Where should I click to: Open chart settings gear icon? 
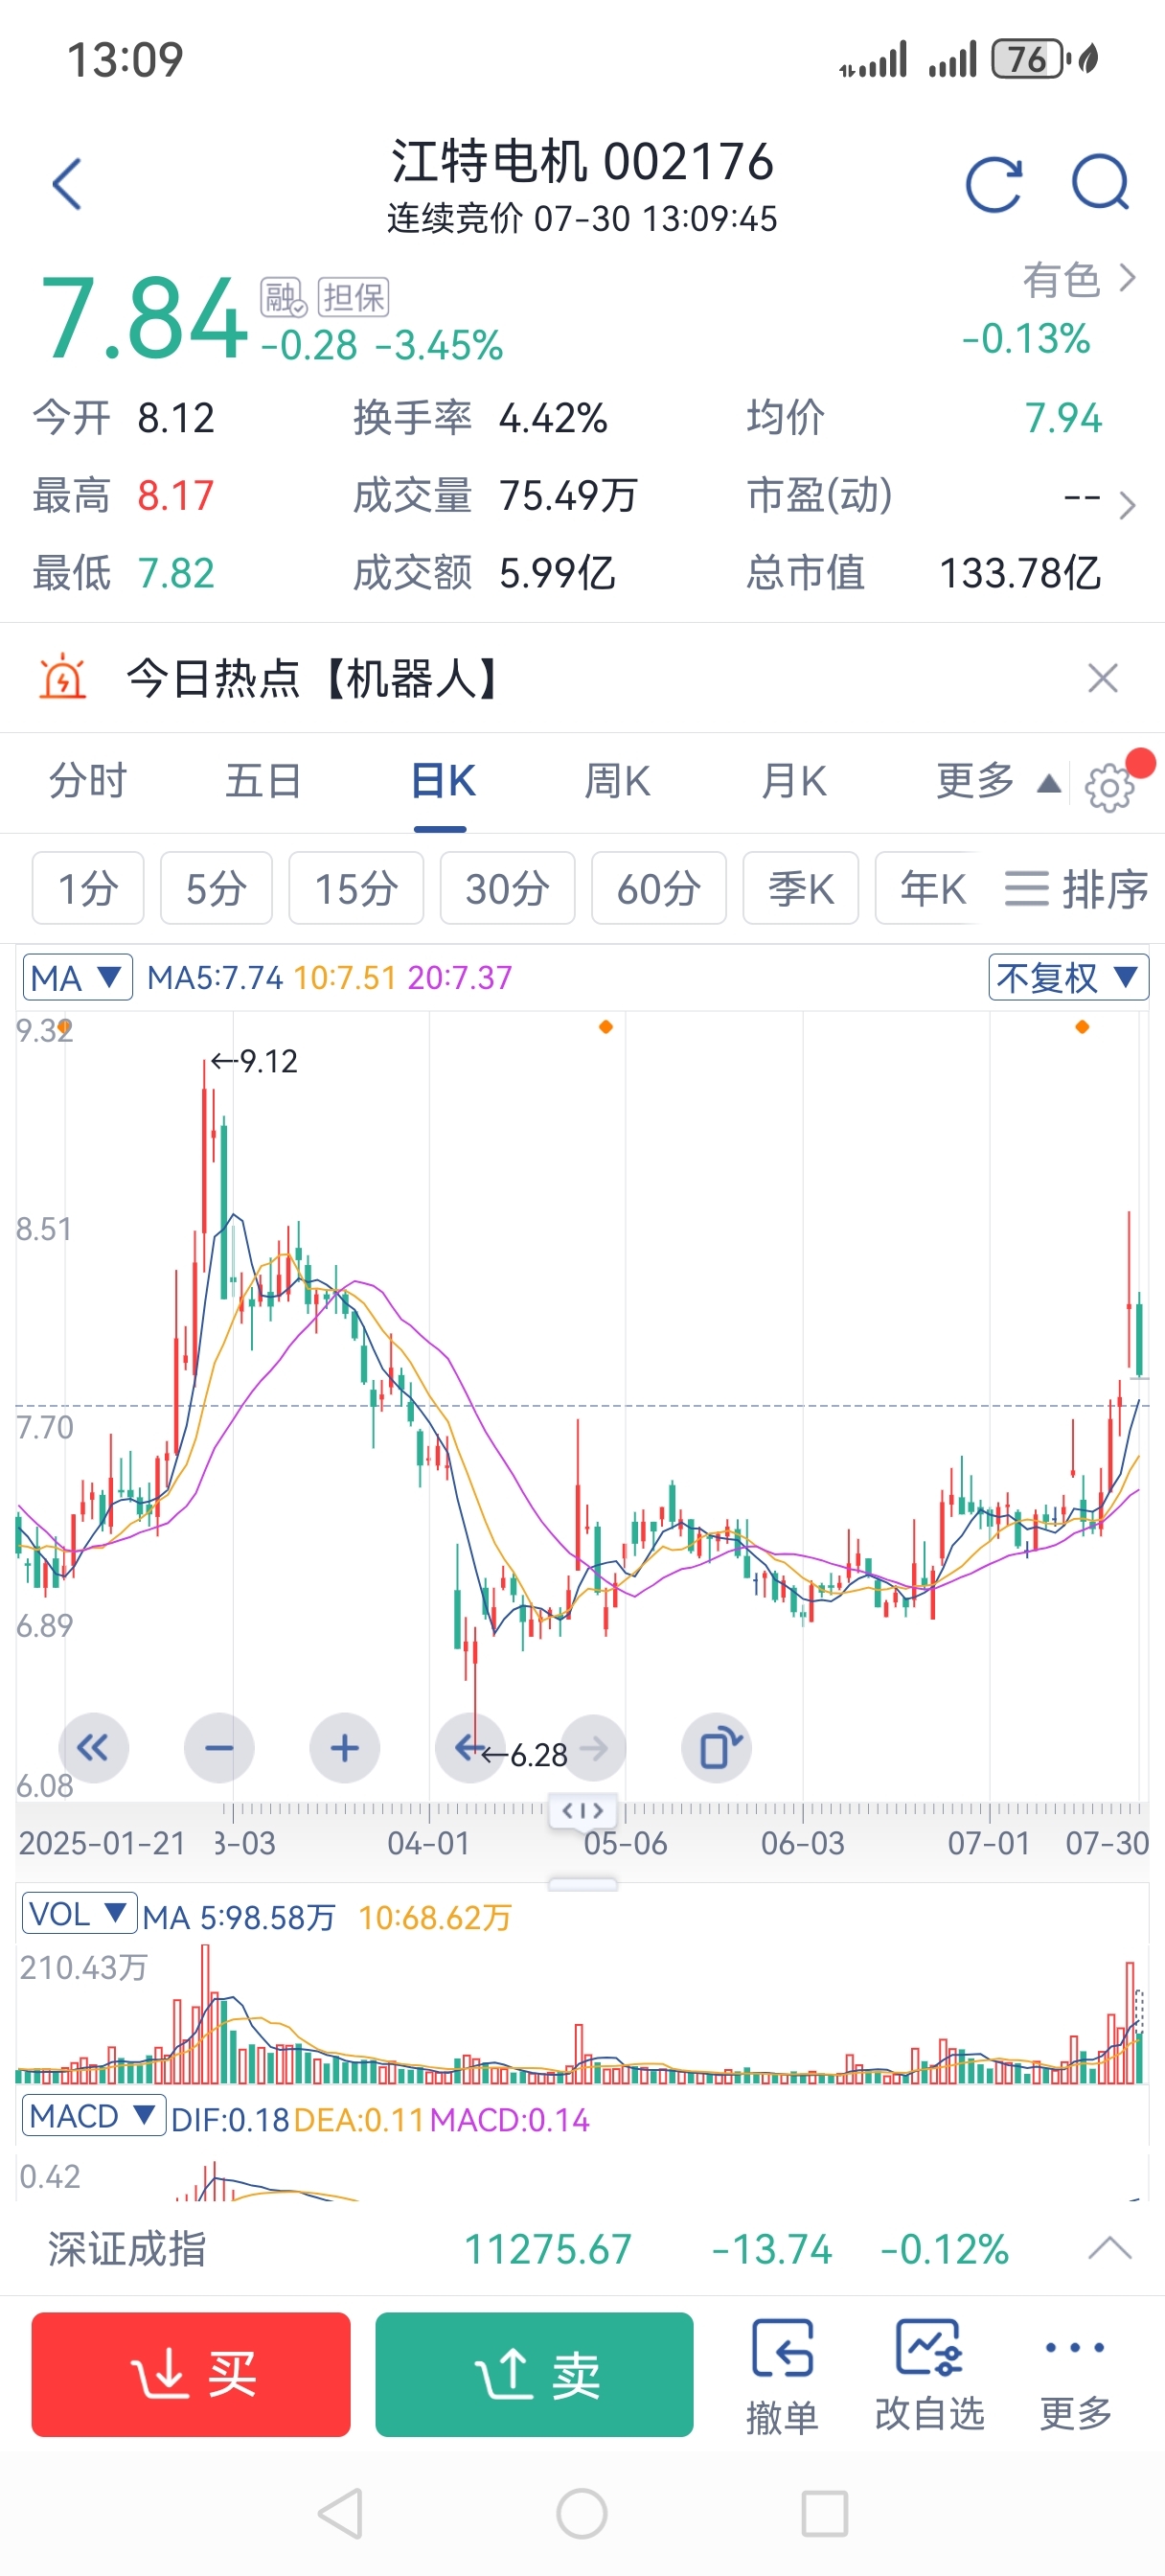pyautogui.click(x=1109, y=788)
